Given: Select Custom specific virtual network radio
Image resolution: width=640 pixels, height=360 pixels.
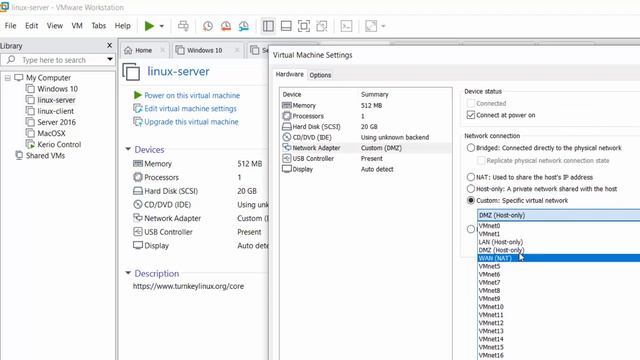Looking at the screenshot, I should 471,200.
